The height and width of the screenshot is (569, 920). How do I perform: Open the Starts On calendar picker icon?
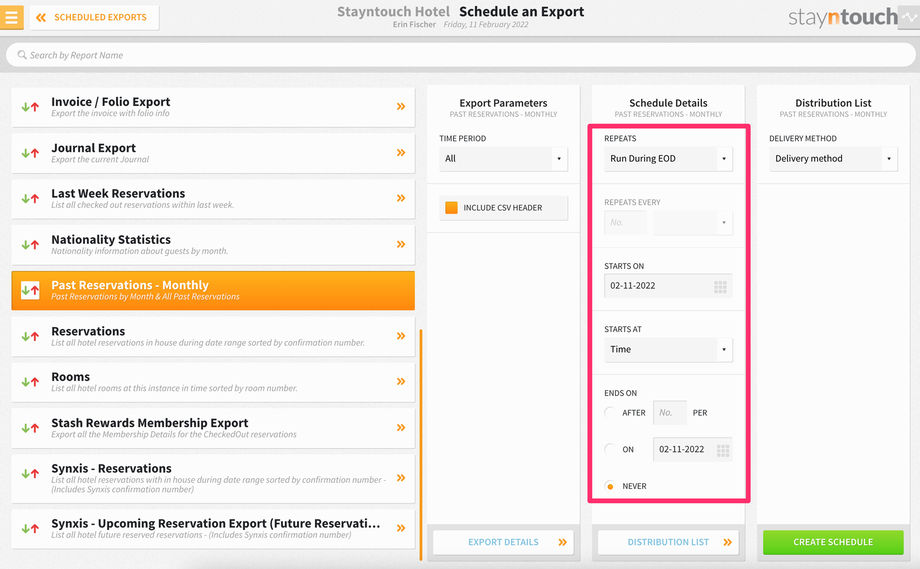(x=720, y=287)
